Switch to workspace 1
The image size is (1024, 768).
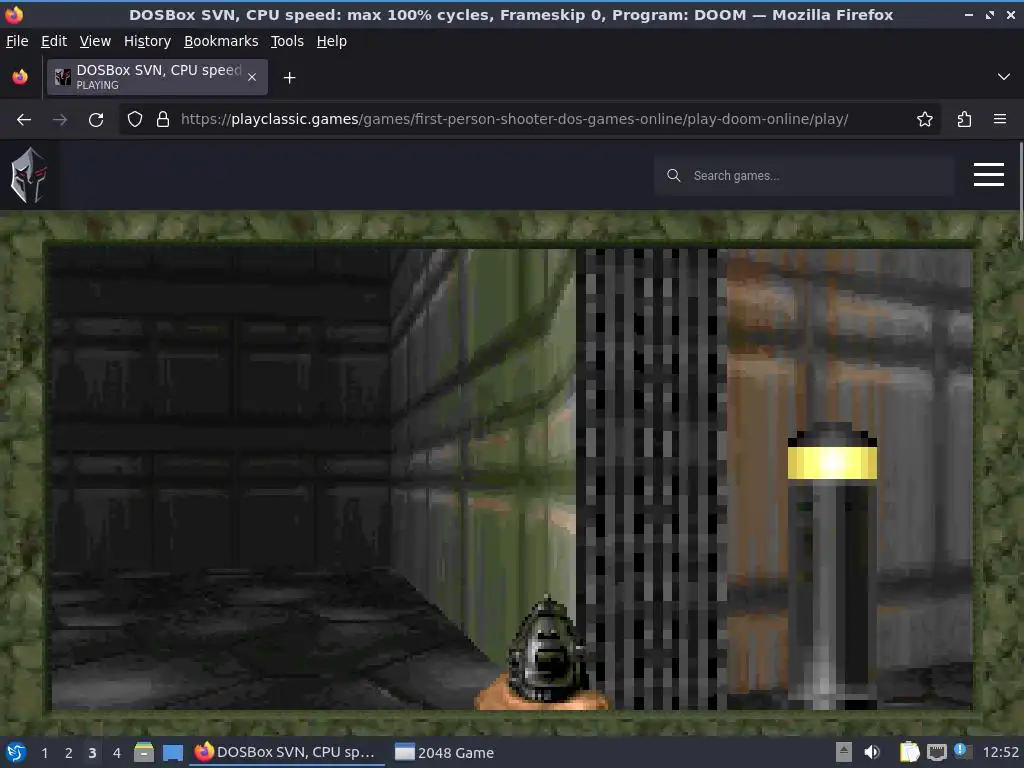(x=44, y=753)
